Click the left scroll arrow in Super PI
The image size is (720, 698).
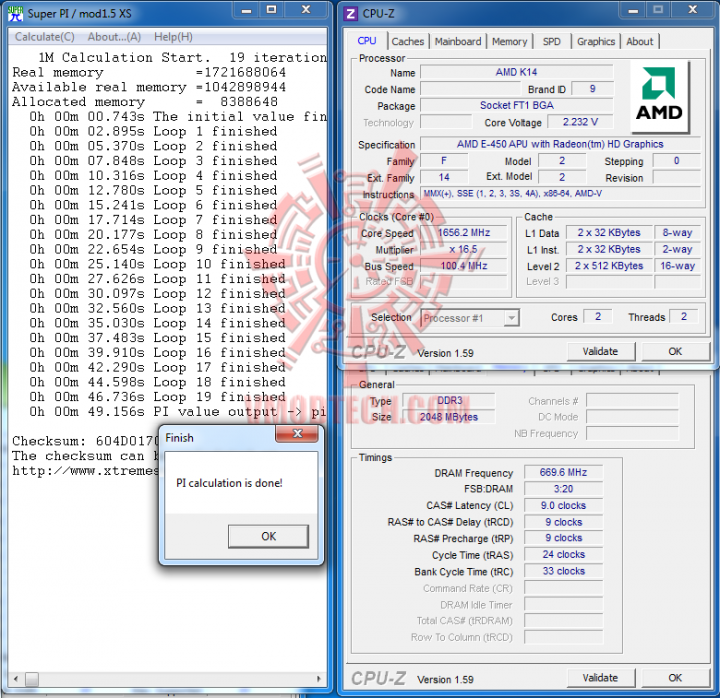click(x=16, y=679)
